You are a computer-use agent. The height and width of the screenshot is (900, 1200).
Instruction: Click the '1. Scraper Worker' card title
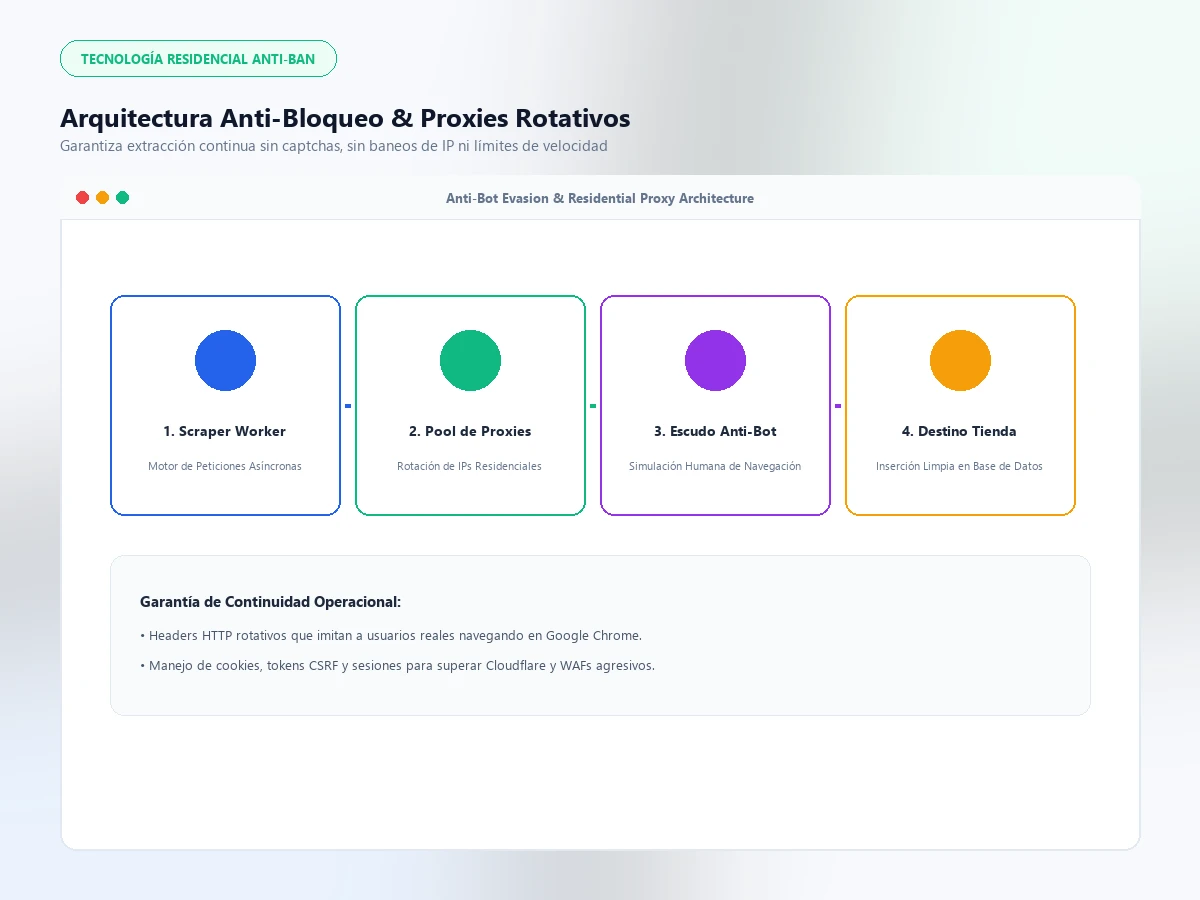click(x=225, y=432)
